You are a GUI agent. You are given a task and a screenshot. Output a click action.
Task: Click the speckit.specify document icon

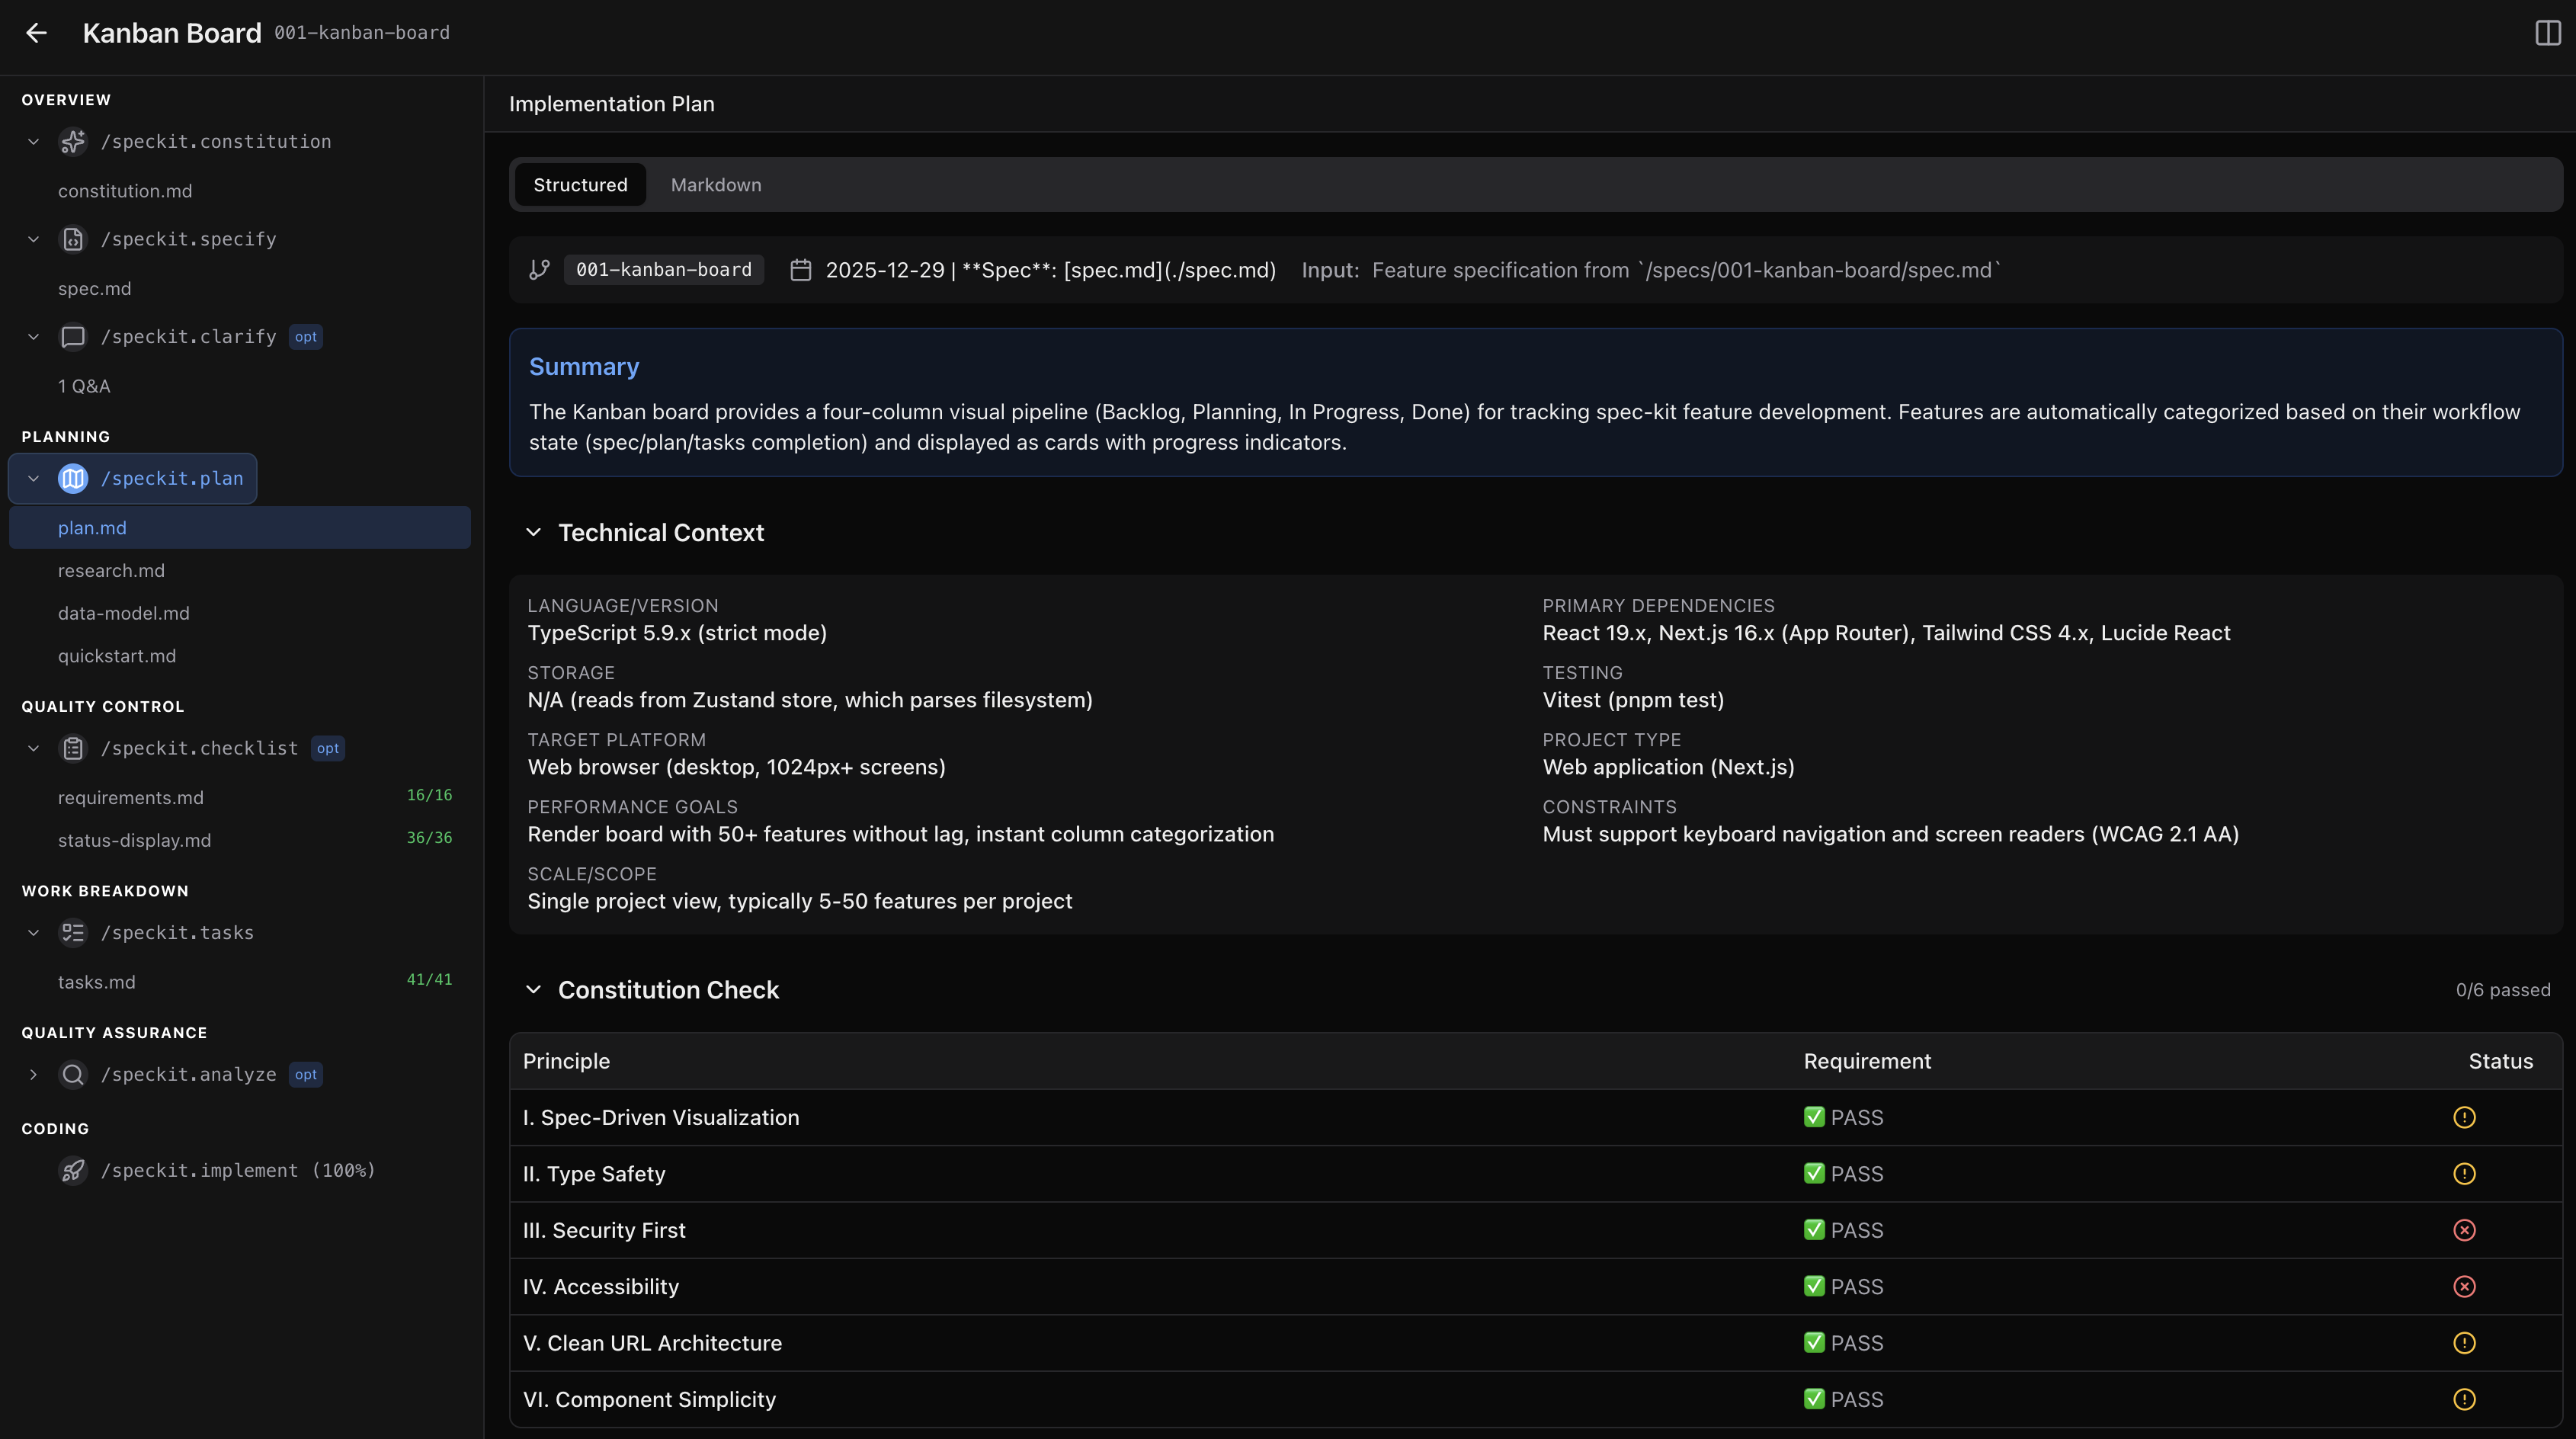(73, 239)
